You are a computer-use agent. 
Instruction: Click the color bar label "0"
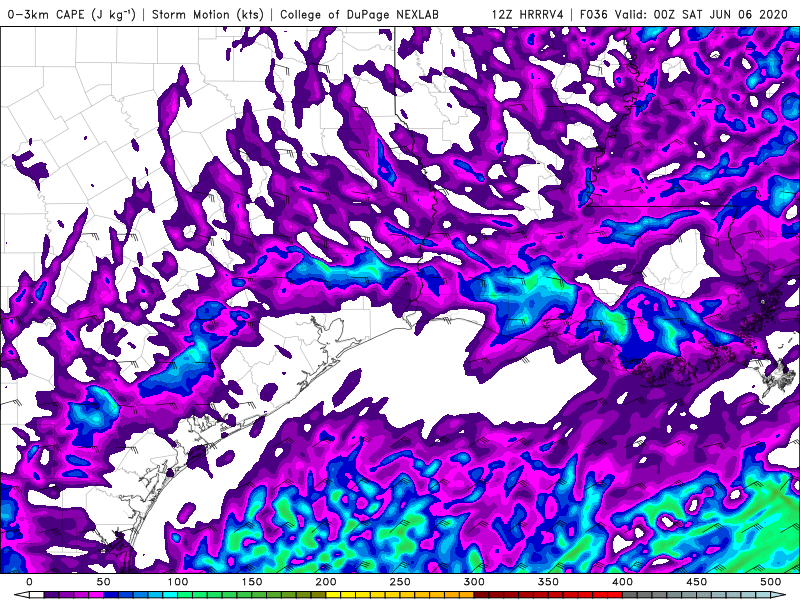point(29,582)
